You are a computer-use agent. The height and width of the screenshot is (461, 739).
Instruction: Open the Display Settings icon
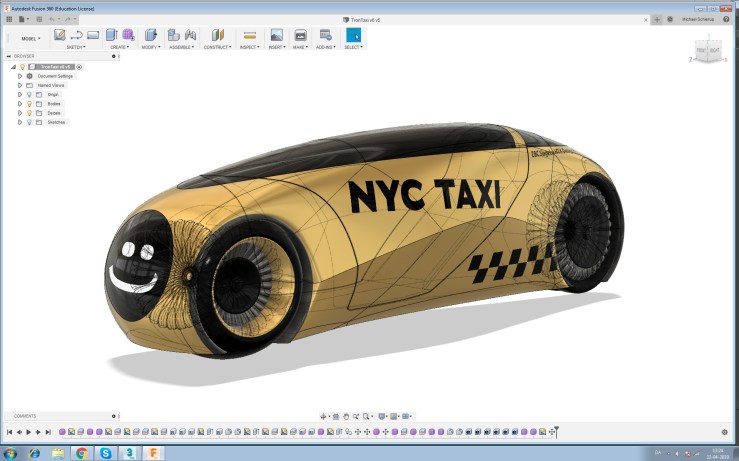[x=382, y=416]
